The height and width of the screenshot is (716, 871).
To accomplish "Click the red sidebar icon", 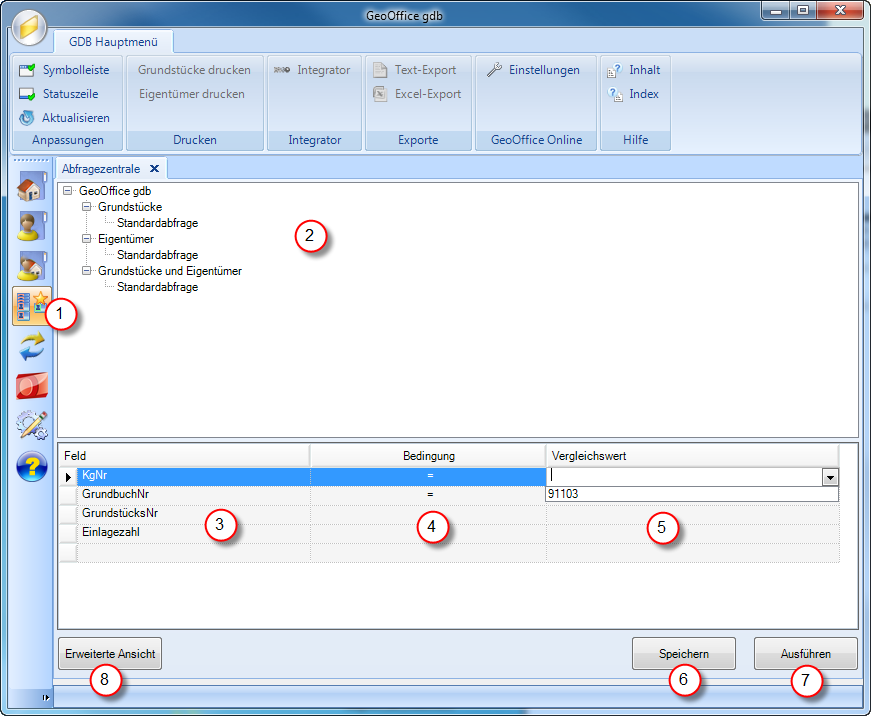I will tap(32, 385).
